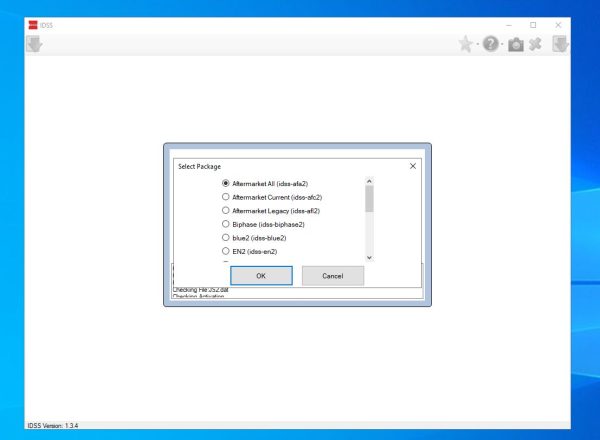Viewport: 600px width, 440px height.
Task: Close Select Package dialog with X
Action: tap(413, 166)
